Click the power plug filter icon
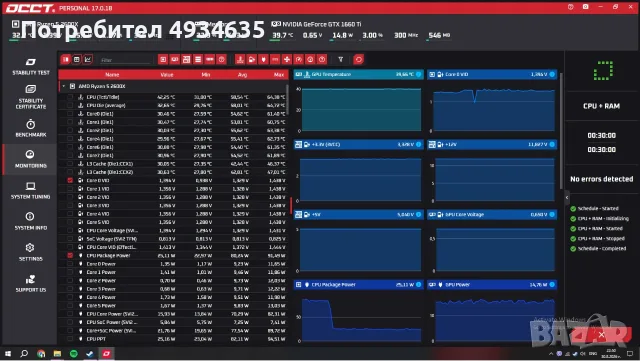640x361 pixels. tap(264, 60)
